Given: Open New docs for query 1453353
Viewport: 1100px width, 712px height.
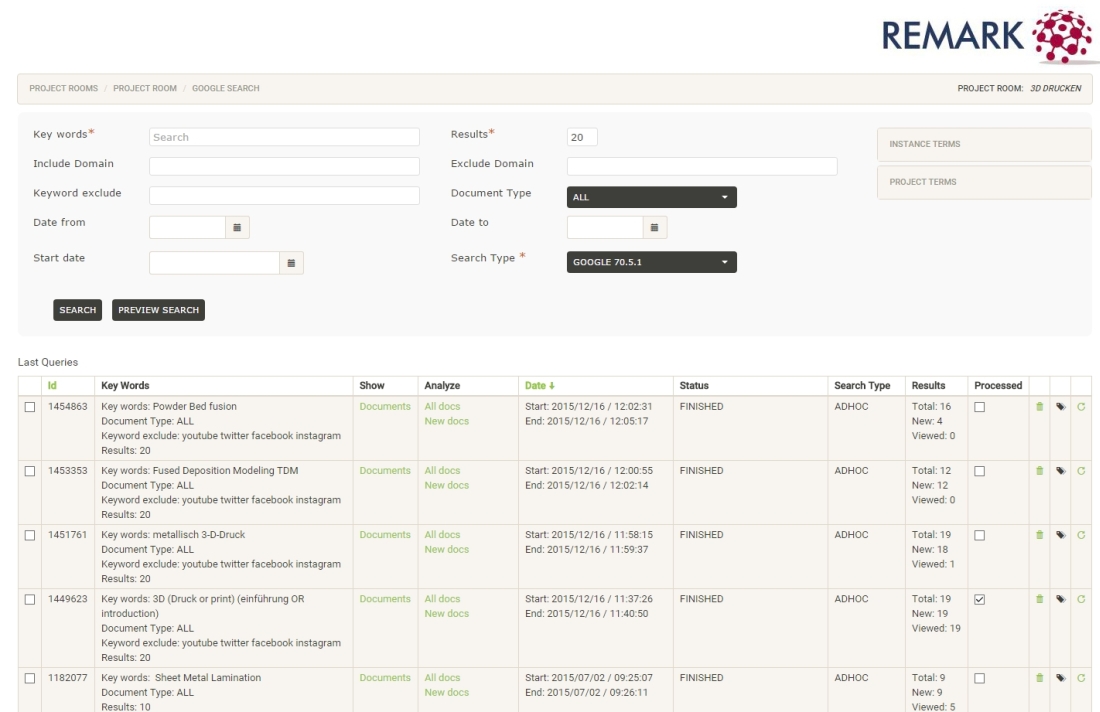Looking at the screenshot, I should (446, 485).
